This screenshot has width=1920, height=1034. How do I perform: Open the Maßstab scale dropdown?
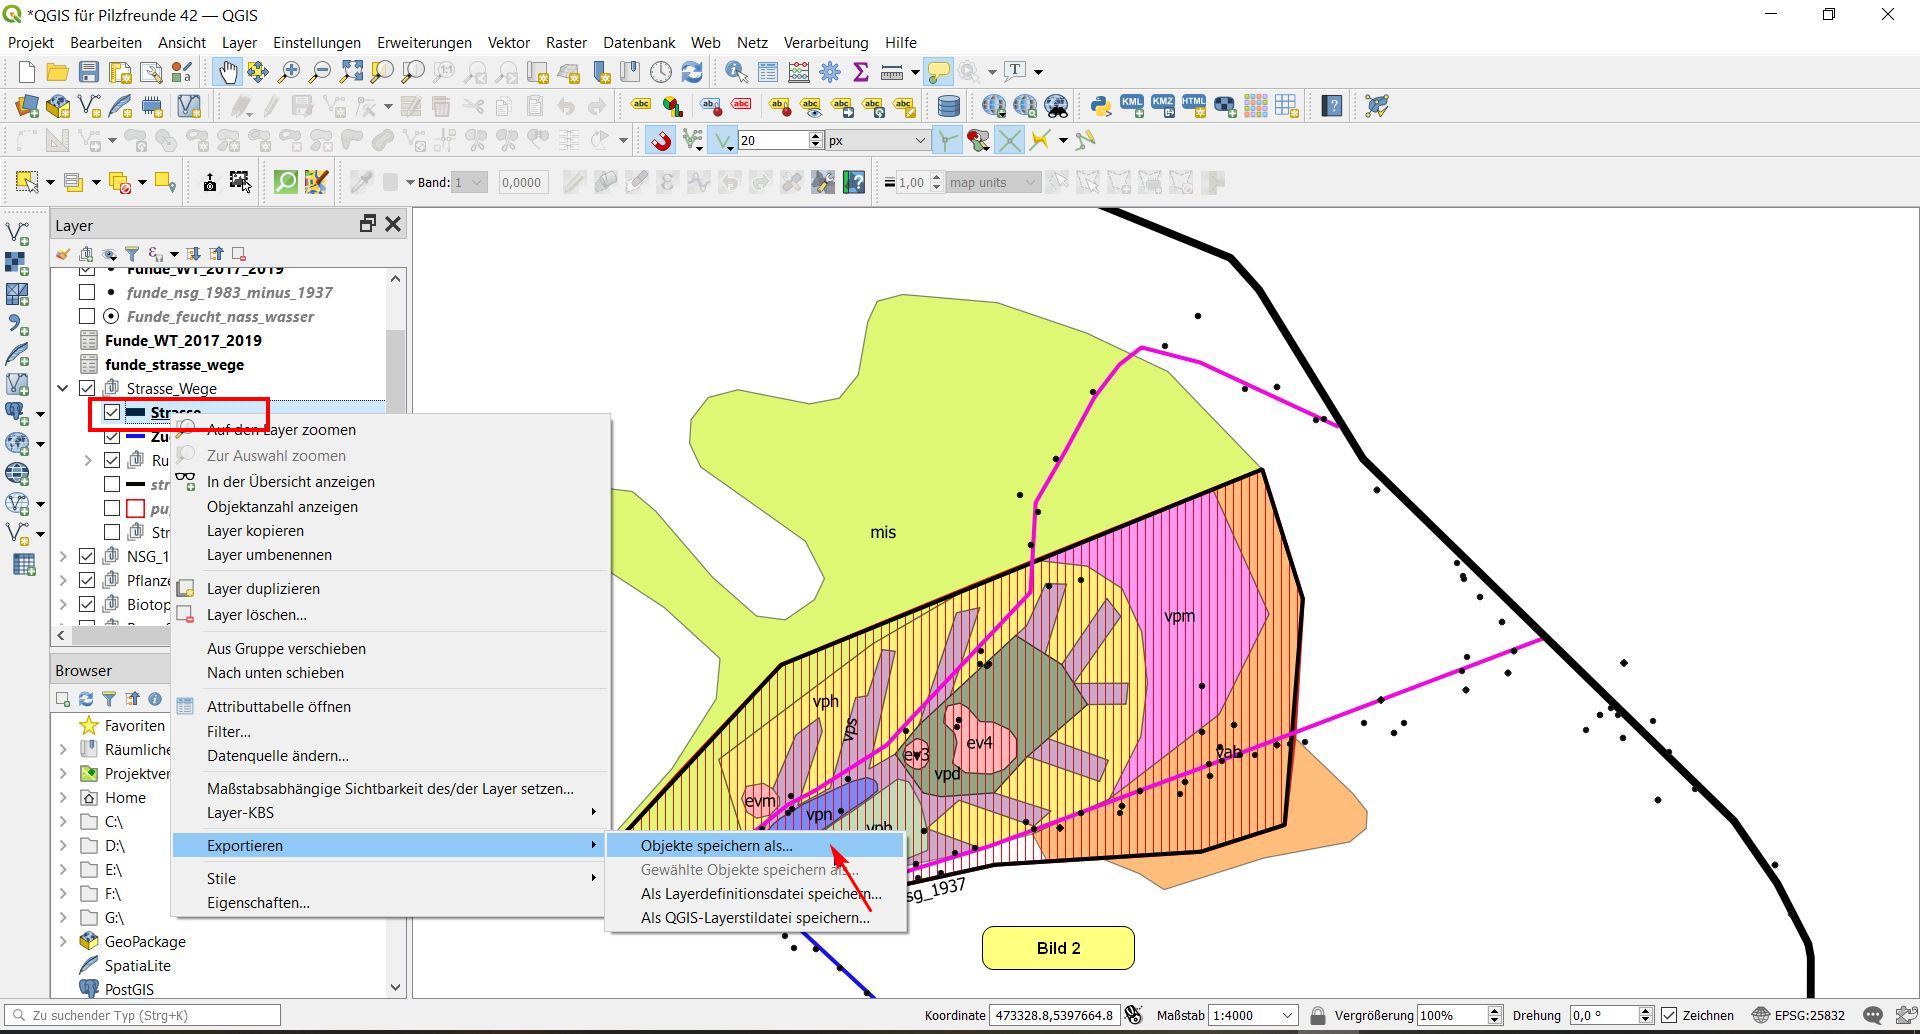(1288, 1015)
